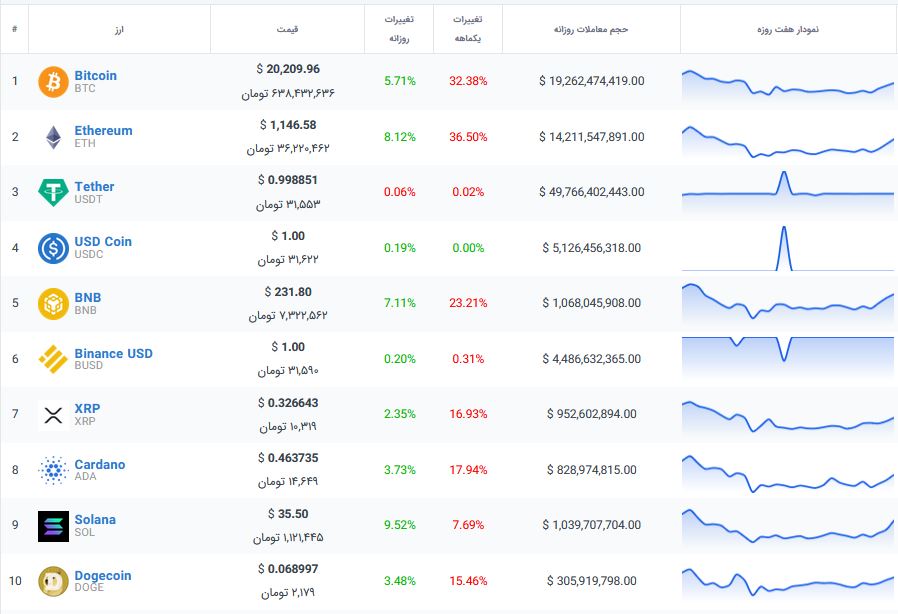Select the Solana price $ 35.50
The image size is (898, 614).
point(288,514)
